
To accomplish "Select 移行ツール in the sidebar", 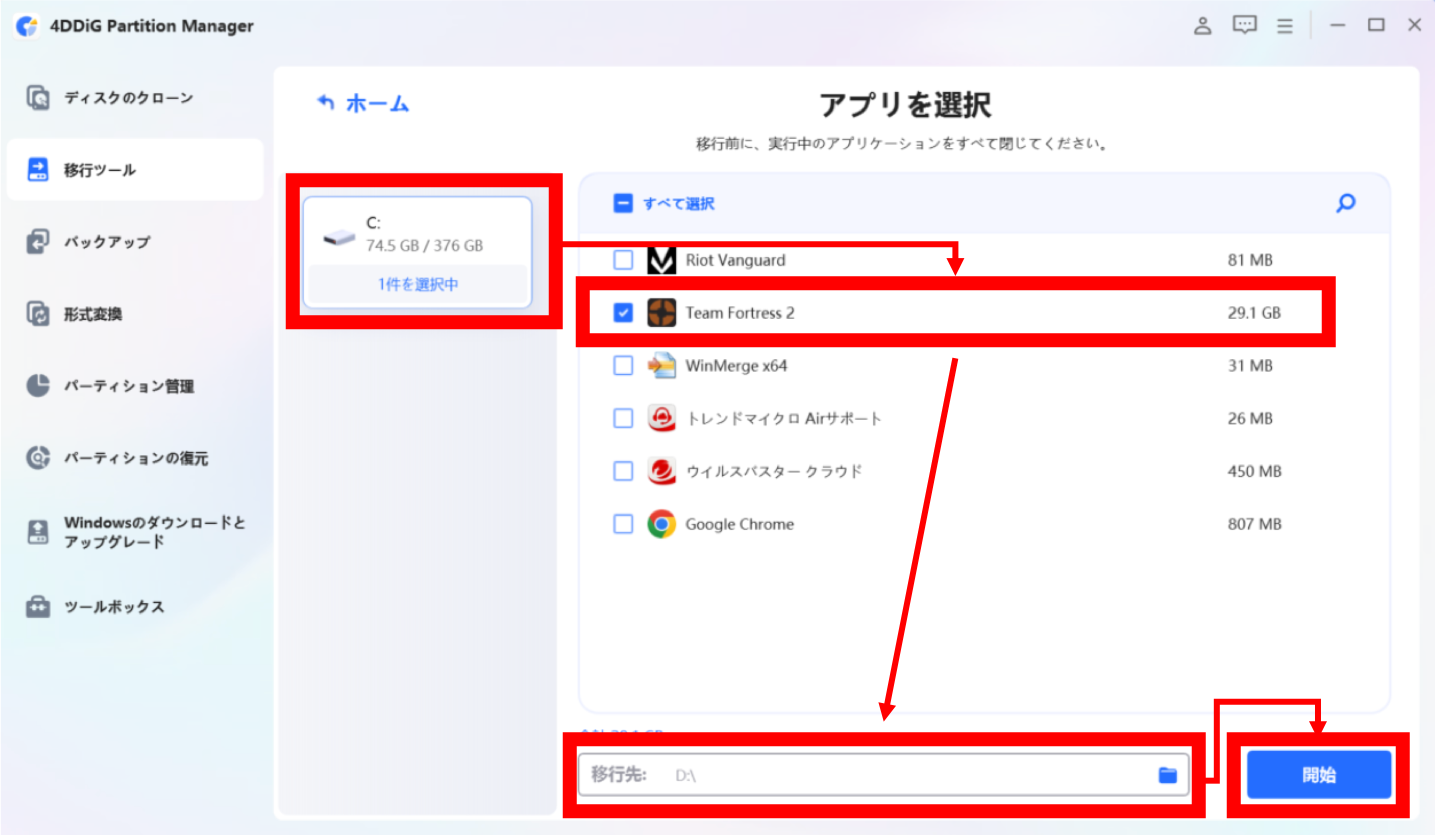I will point(135,170).
